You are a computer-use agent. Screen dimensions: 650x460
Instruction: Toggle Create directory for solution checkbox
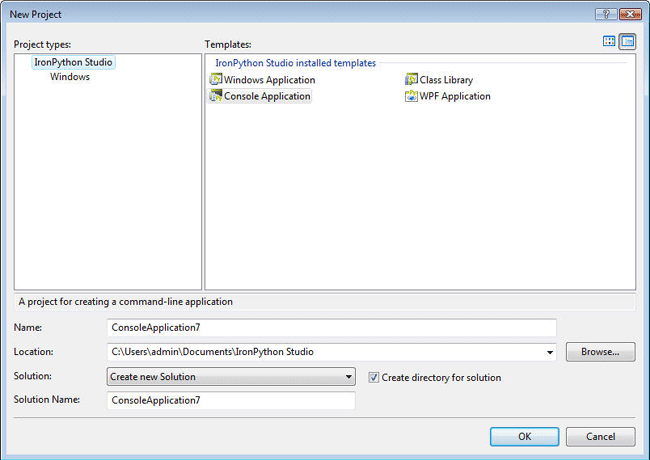click(374, 377)
